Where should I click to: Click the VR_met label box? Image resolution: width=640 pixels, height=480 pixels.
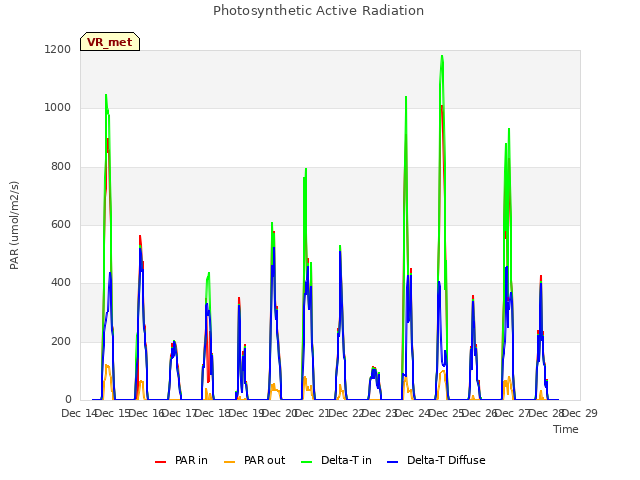coord(110,42)
